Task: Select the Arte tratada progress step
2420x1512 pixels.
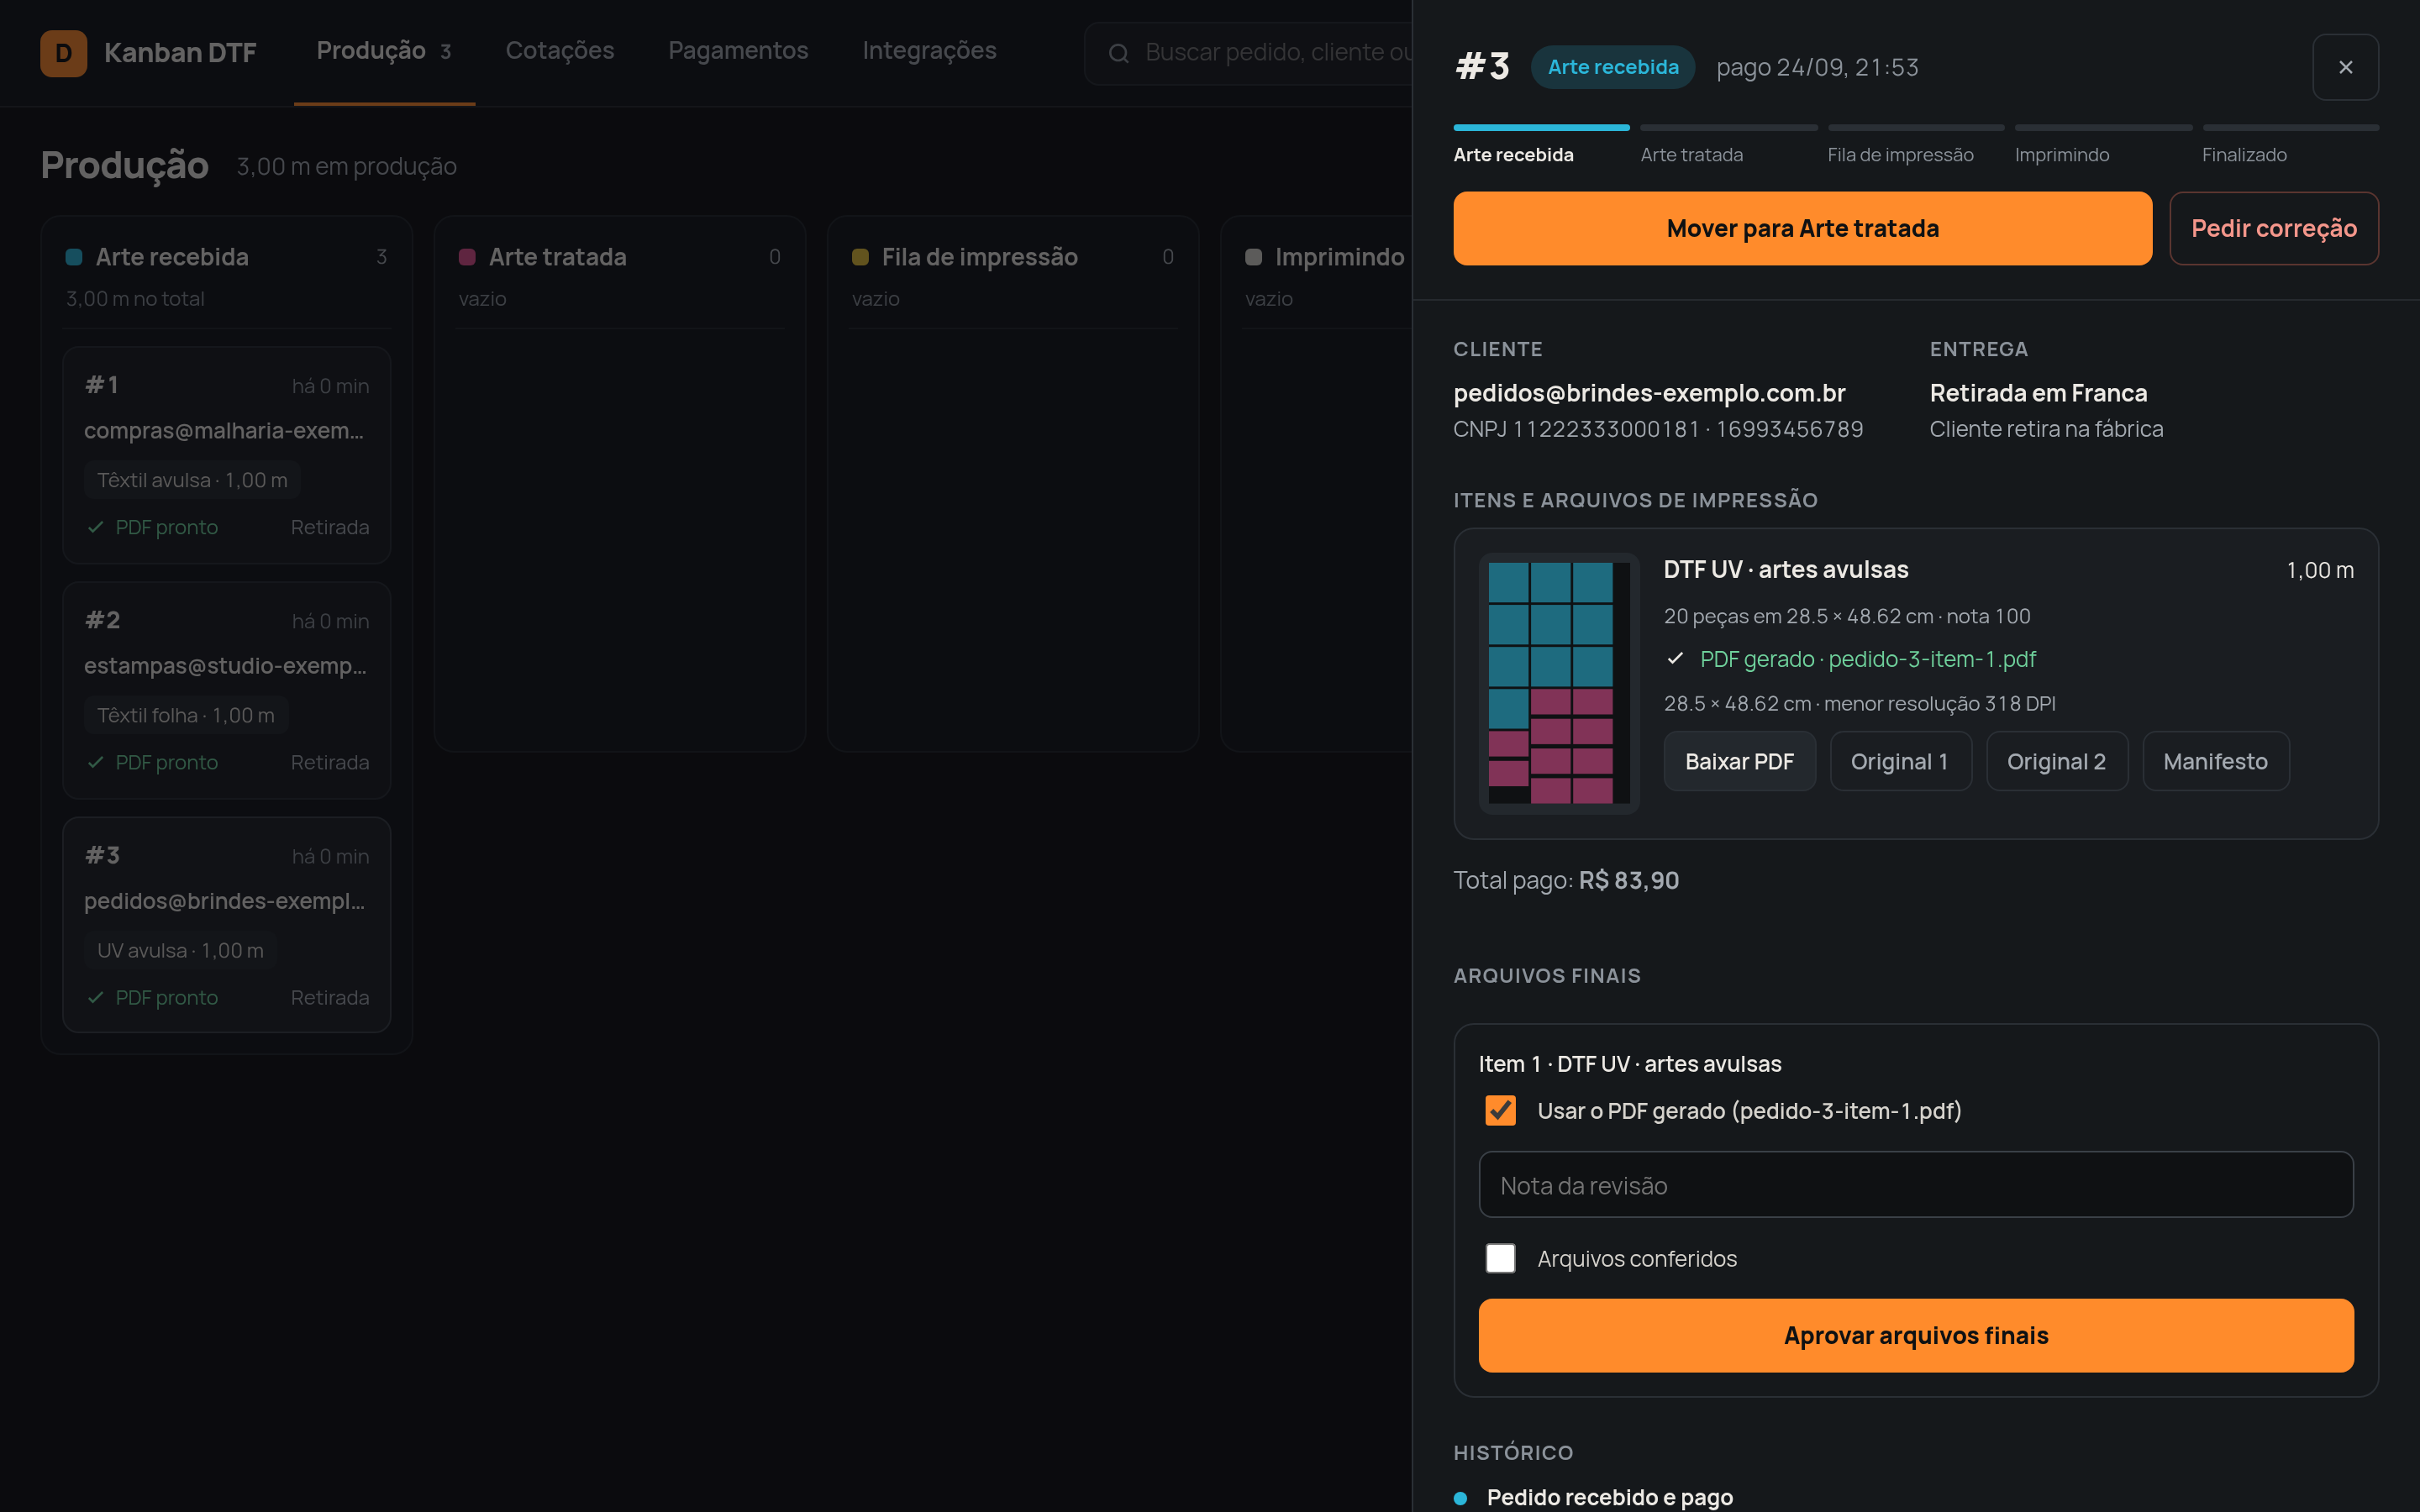Action: tap(1728, 145)
